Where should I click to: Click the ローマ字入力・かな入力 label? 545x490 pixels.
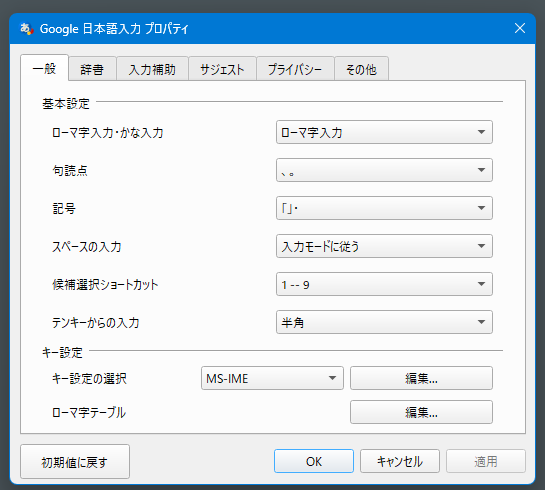108,132
